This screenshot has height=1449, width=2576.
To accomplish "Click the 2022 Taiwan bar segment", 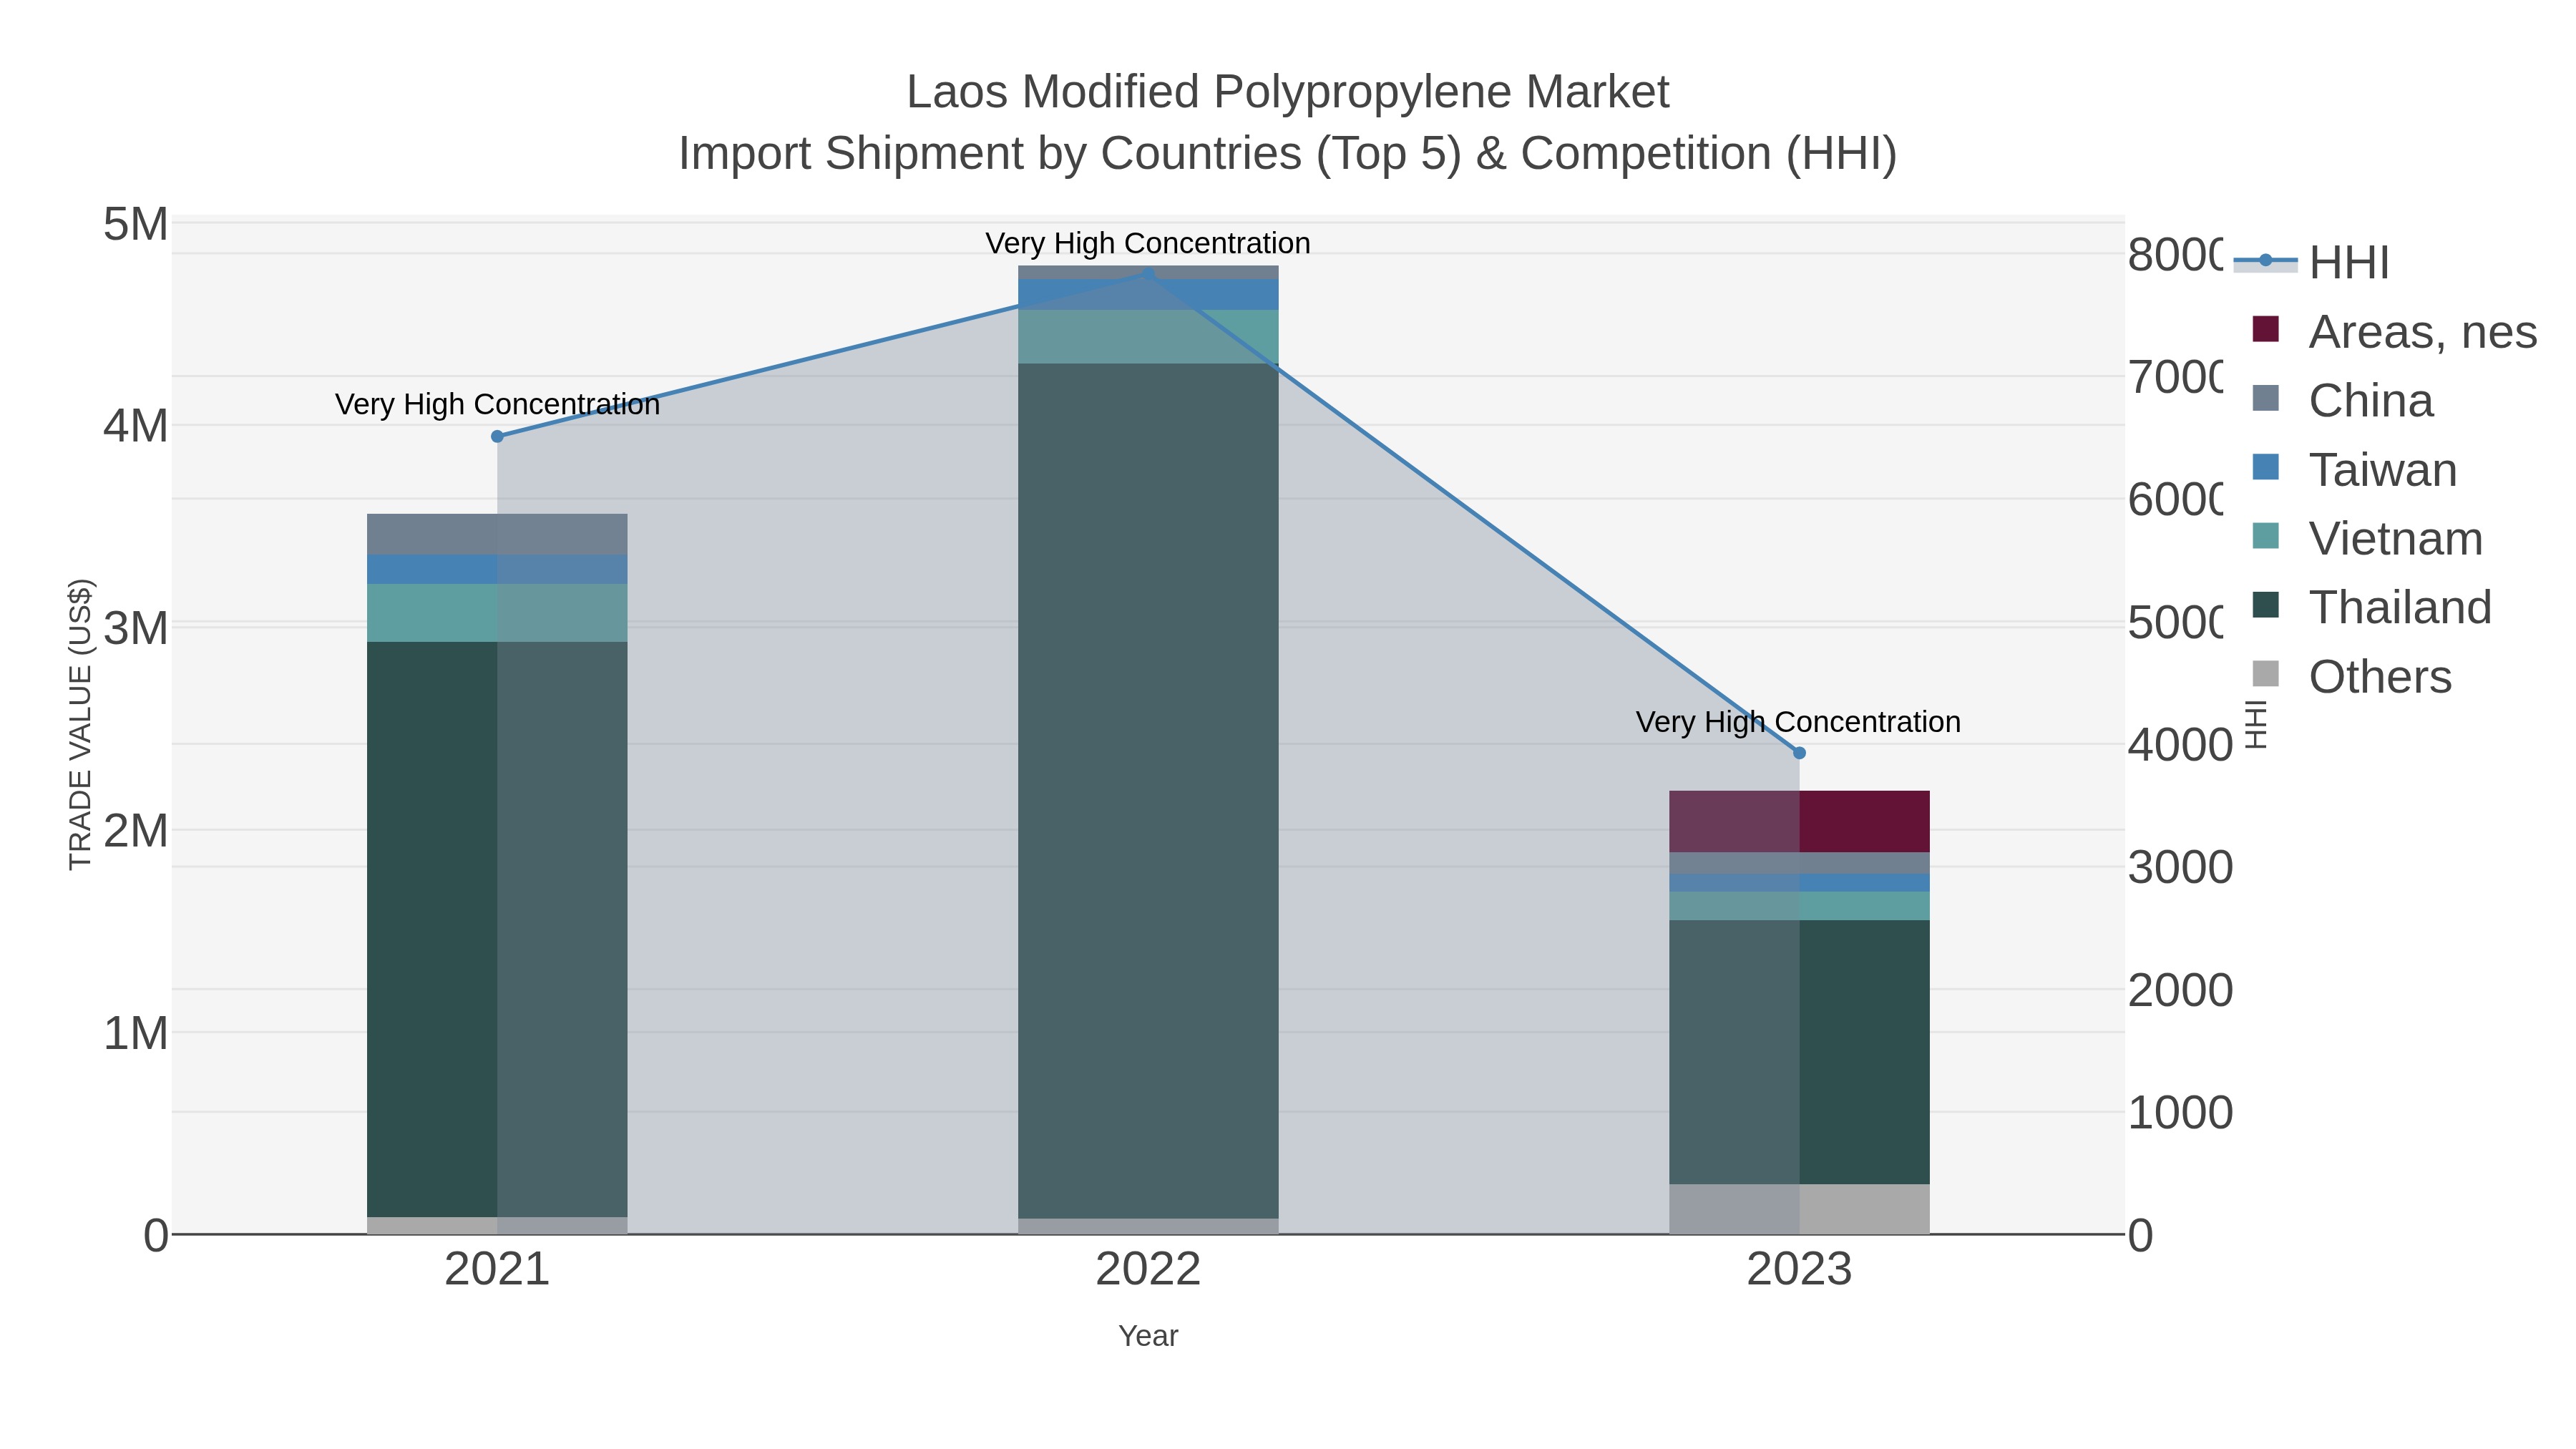I will tap(1148, 295).
